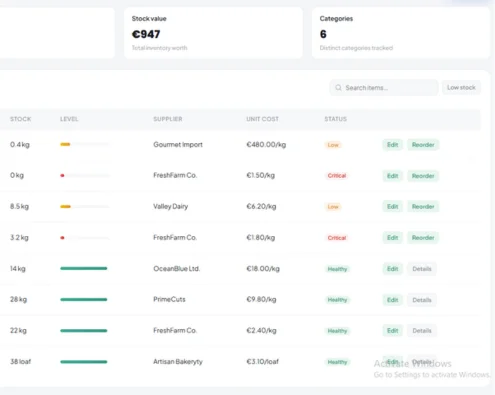Click Critical status on 3.2 kg row
Screen dimensions: 495x395
click(x=337, y=238)
